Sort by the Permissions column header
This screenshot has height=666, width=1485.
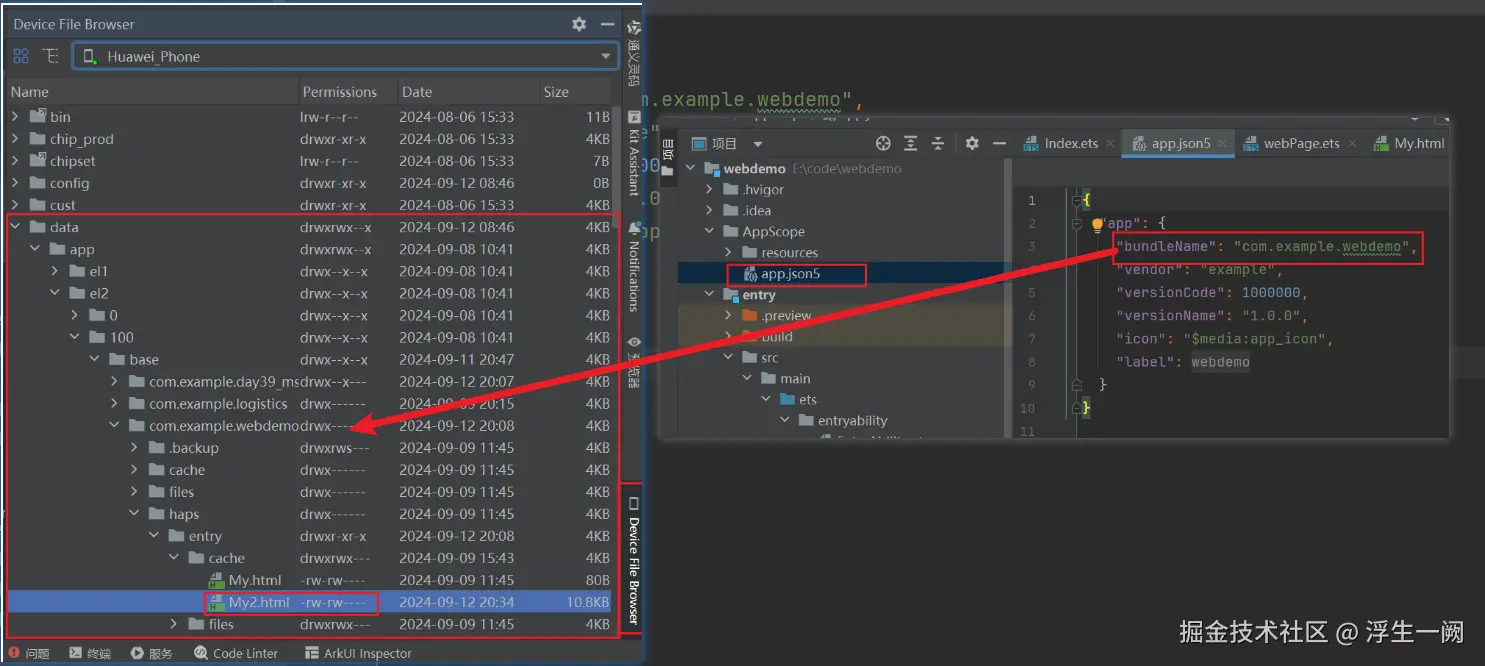coord(348,92)
